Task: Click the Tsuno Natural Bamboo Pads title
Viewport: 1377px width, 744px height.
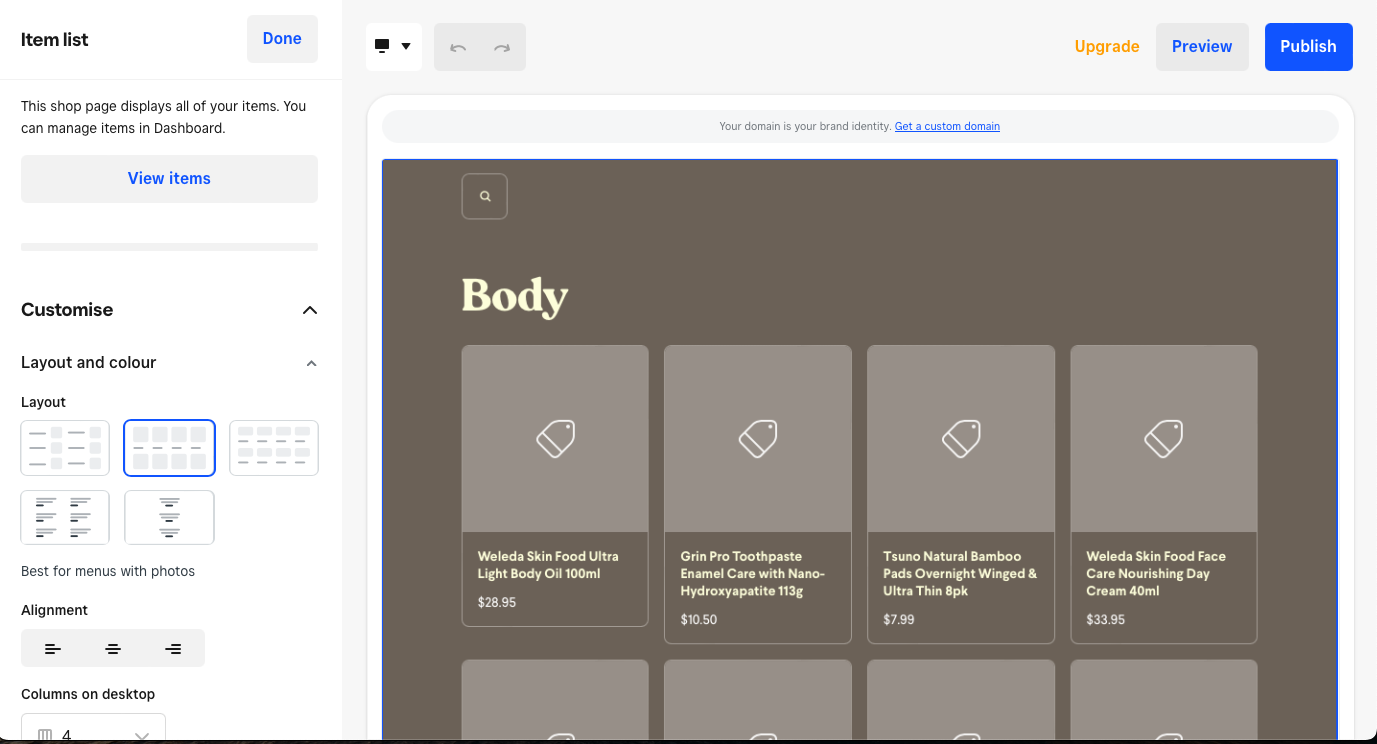Action: (960, 574)
